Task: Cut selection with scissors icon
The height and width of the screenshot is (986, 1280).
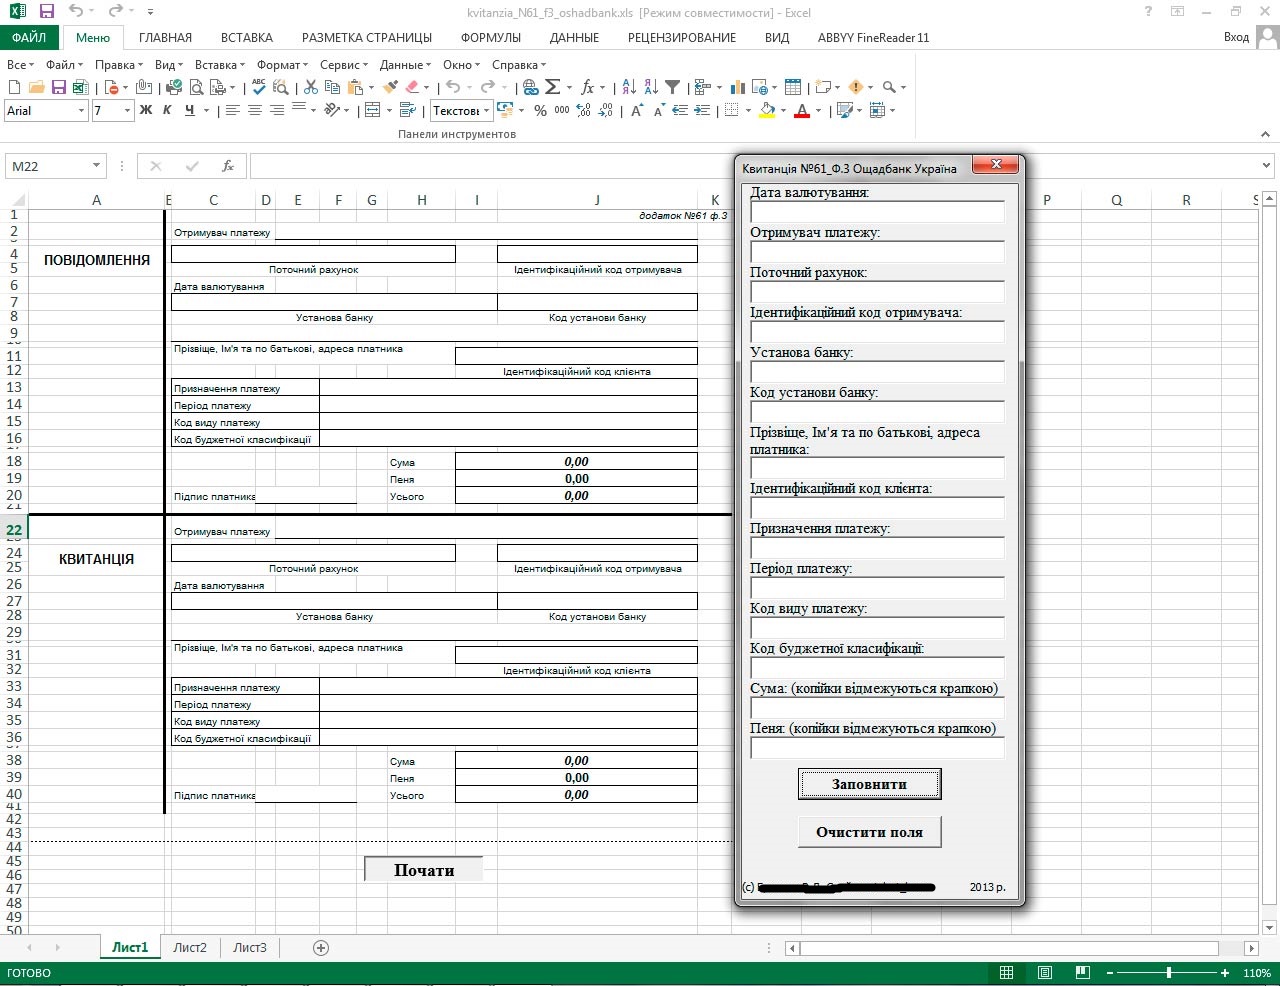Action: coord(311,88)
